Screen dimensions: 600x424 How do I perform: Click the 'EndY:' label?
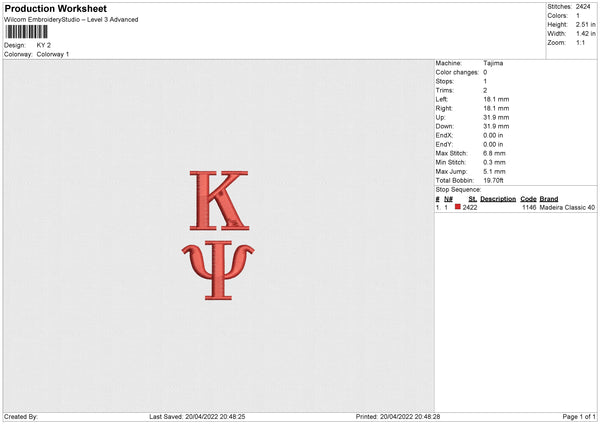click(x=444, y=144)
